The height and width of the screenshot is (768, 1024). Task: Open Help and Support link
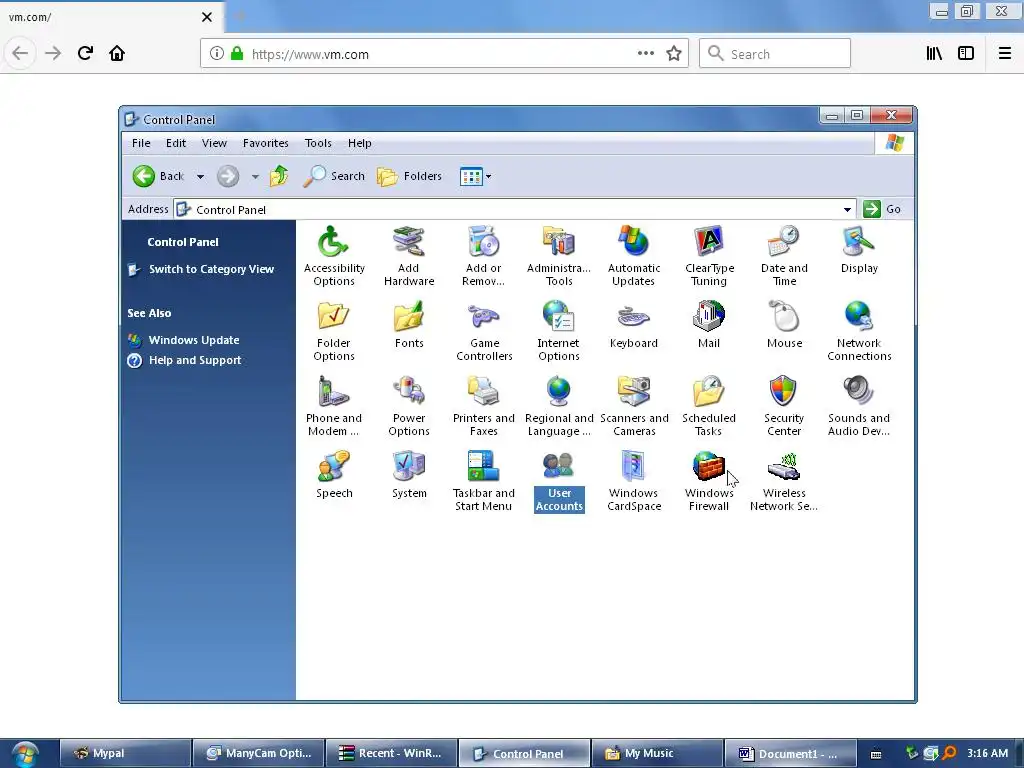point(195,360)
